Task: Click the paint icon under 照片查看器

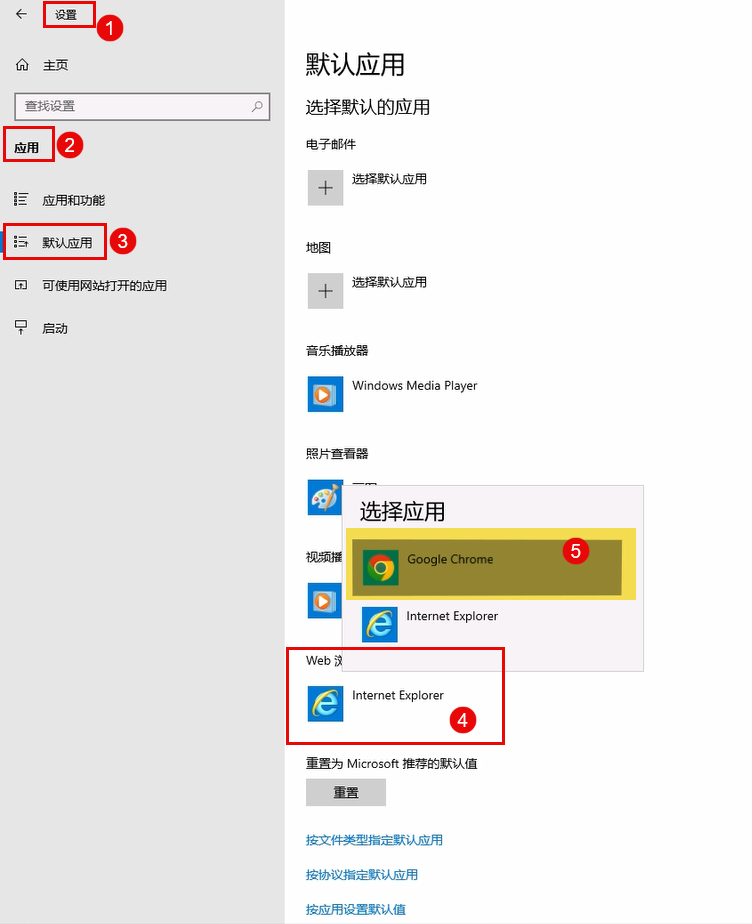Action: (x=323, y=497)
